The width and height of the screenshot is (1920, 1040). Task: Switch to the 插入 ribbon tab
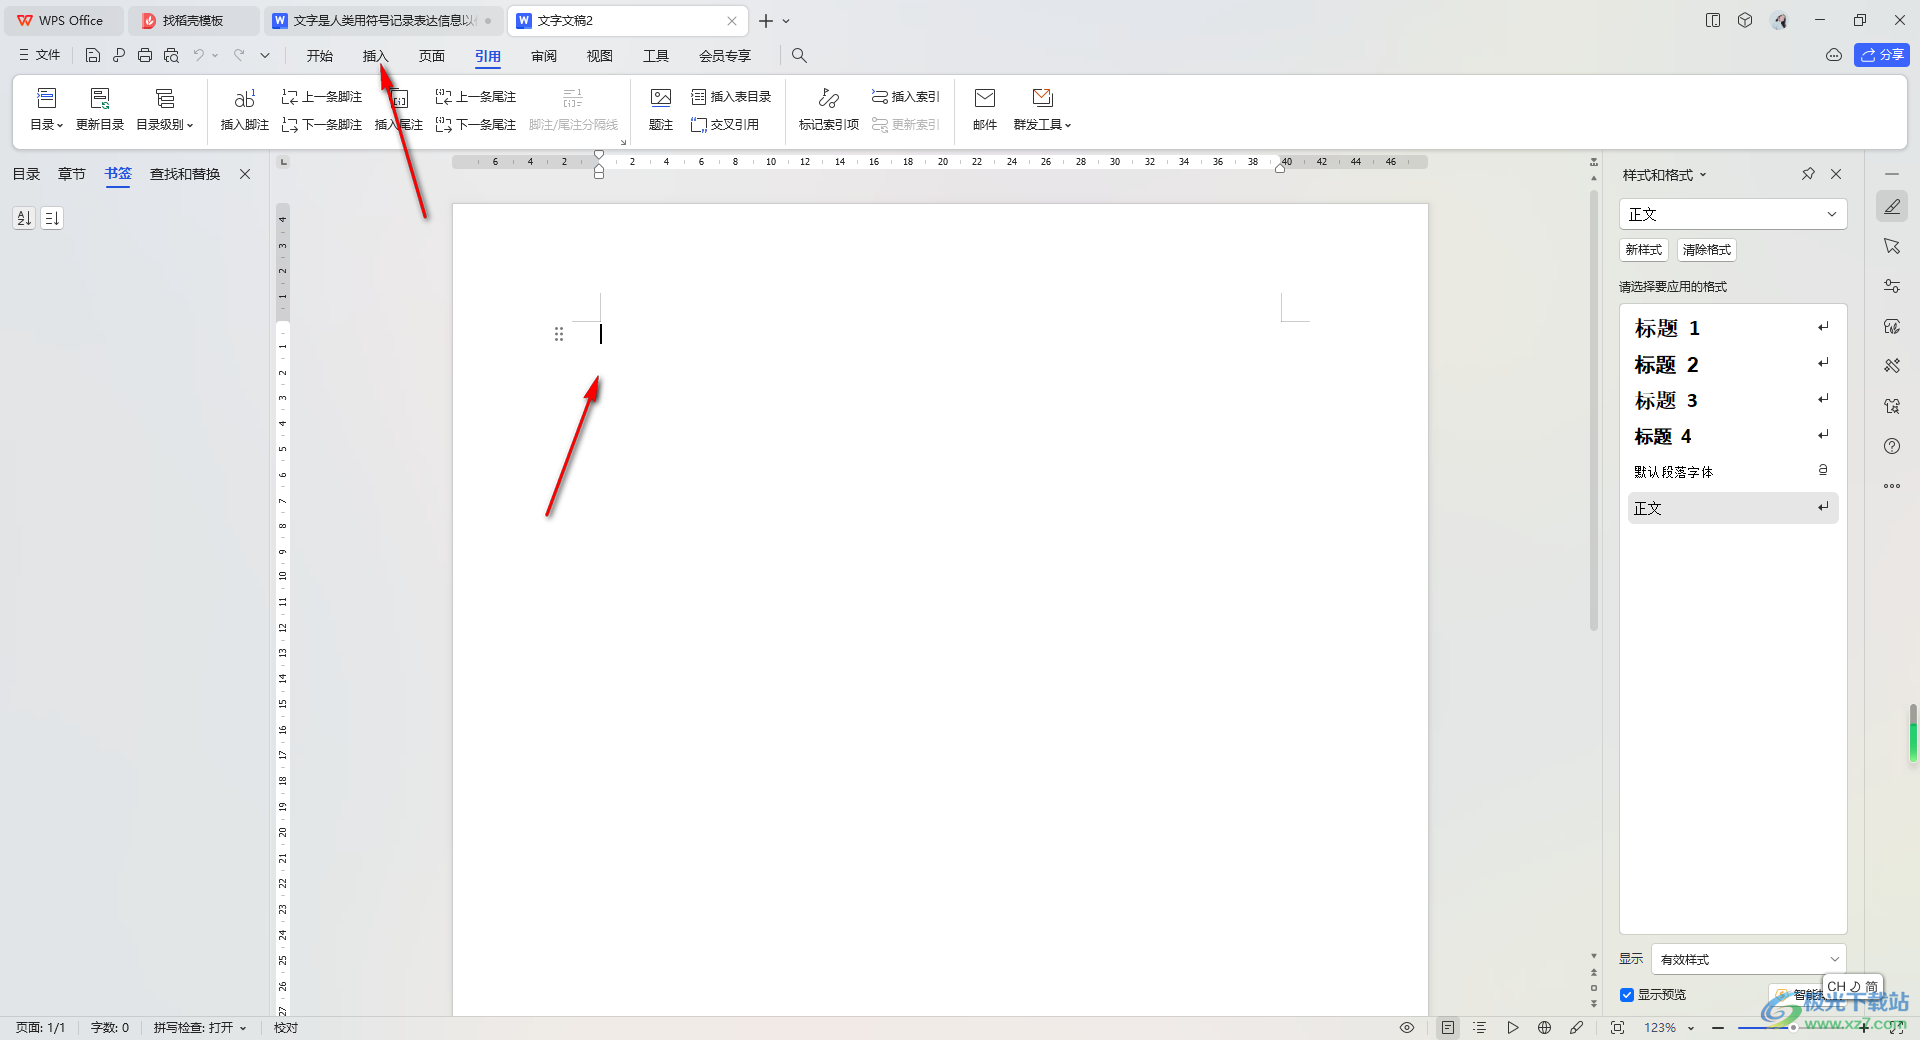[376, 56]
